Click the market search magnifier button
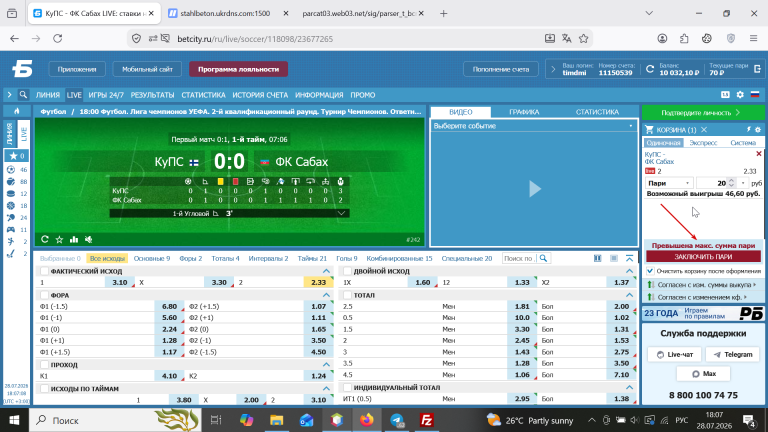The height and width of the screenshot is (432, 768). pyautogui.click(x=543, y=258)
